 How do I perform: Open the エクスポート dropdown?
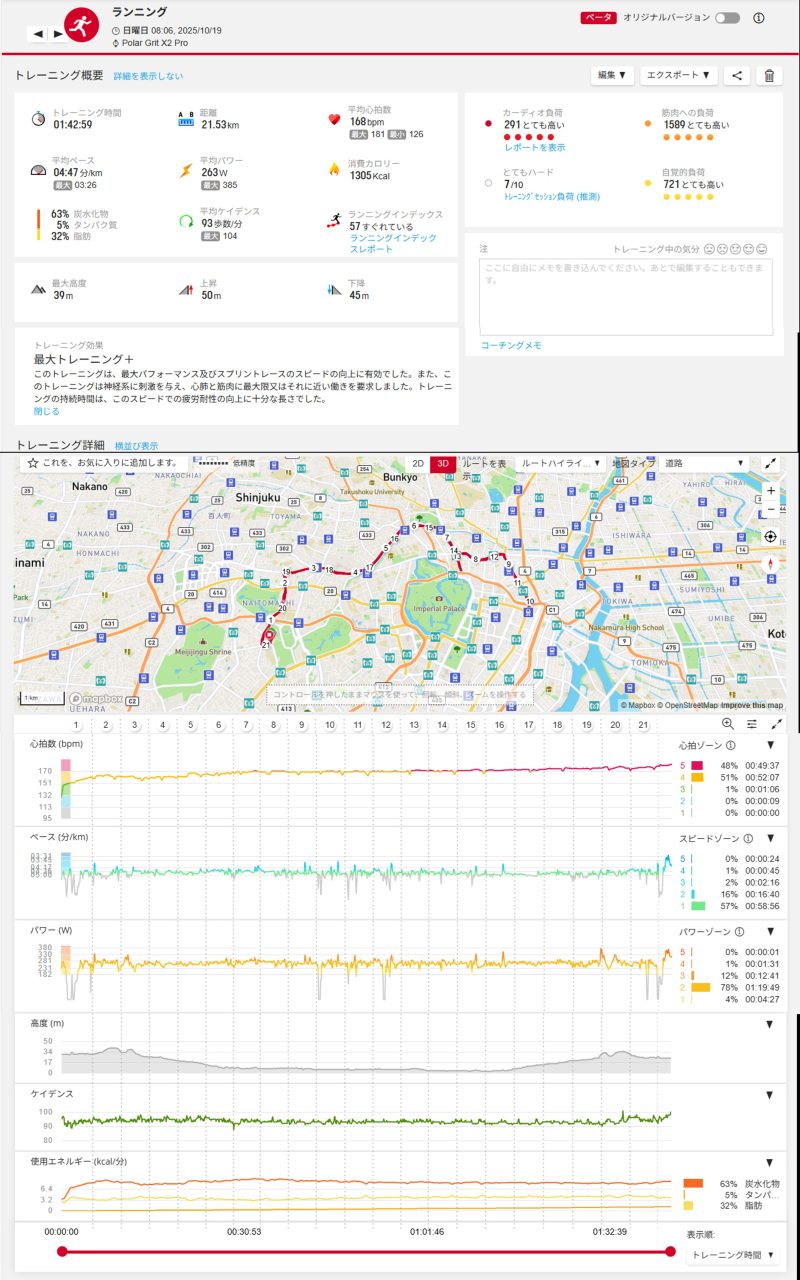point(679,75)
